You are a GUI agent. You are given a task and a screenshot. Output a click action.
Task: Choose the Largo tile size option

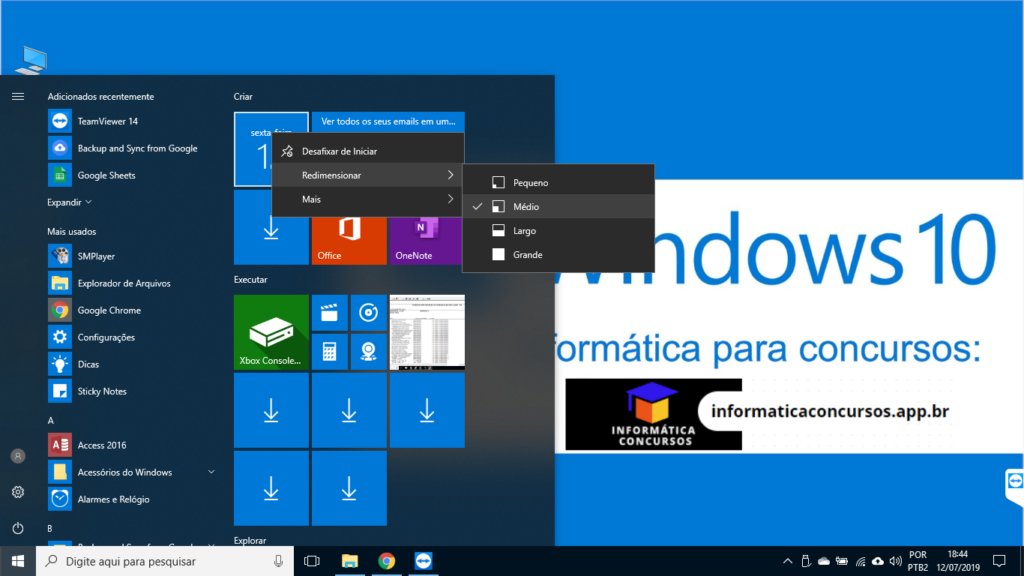tap(526, 231)
